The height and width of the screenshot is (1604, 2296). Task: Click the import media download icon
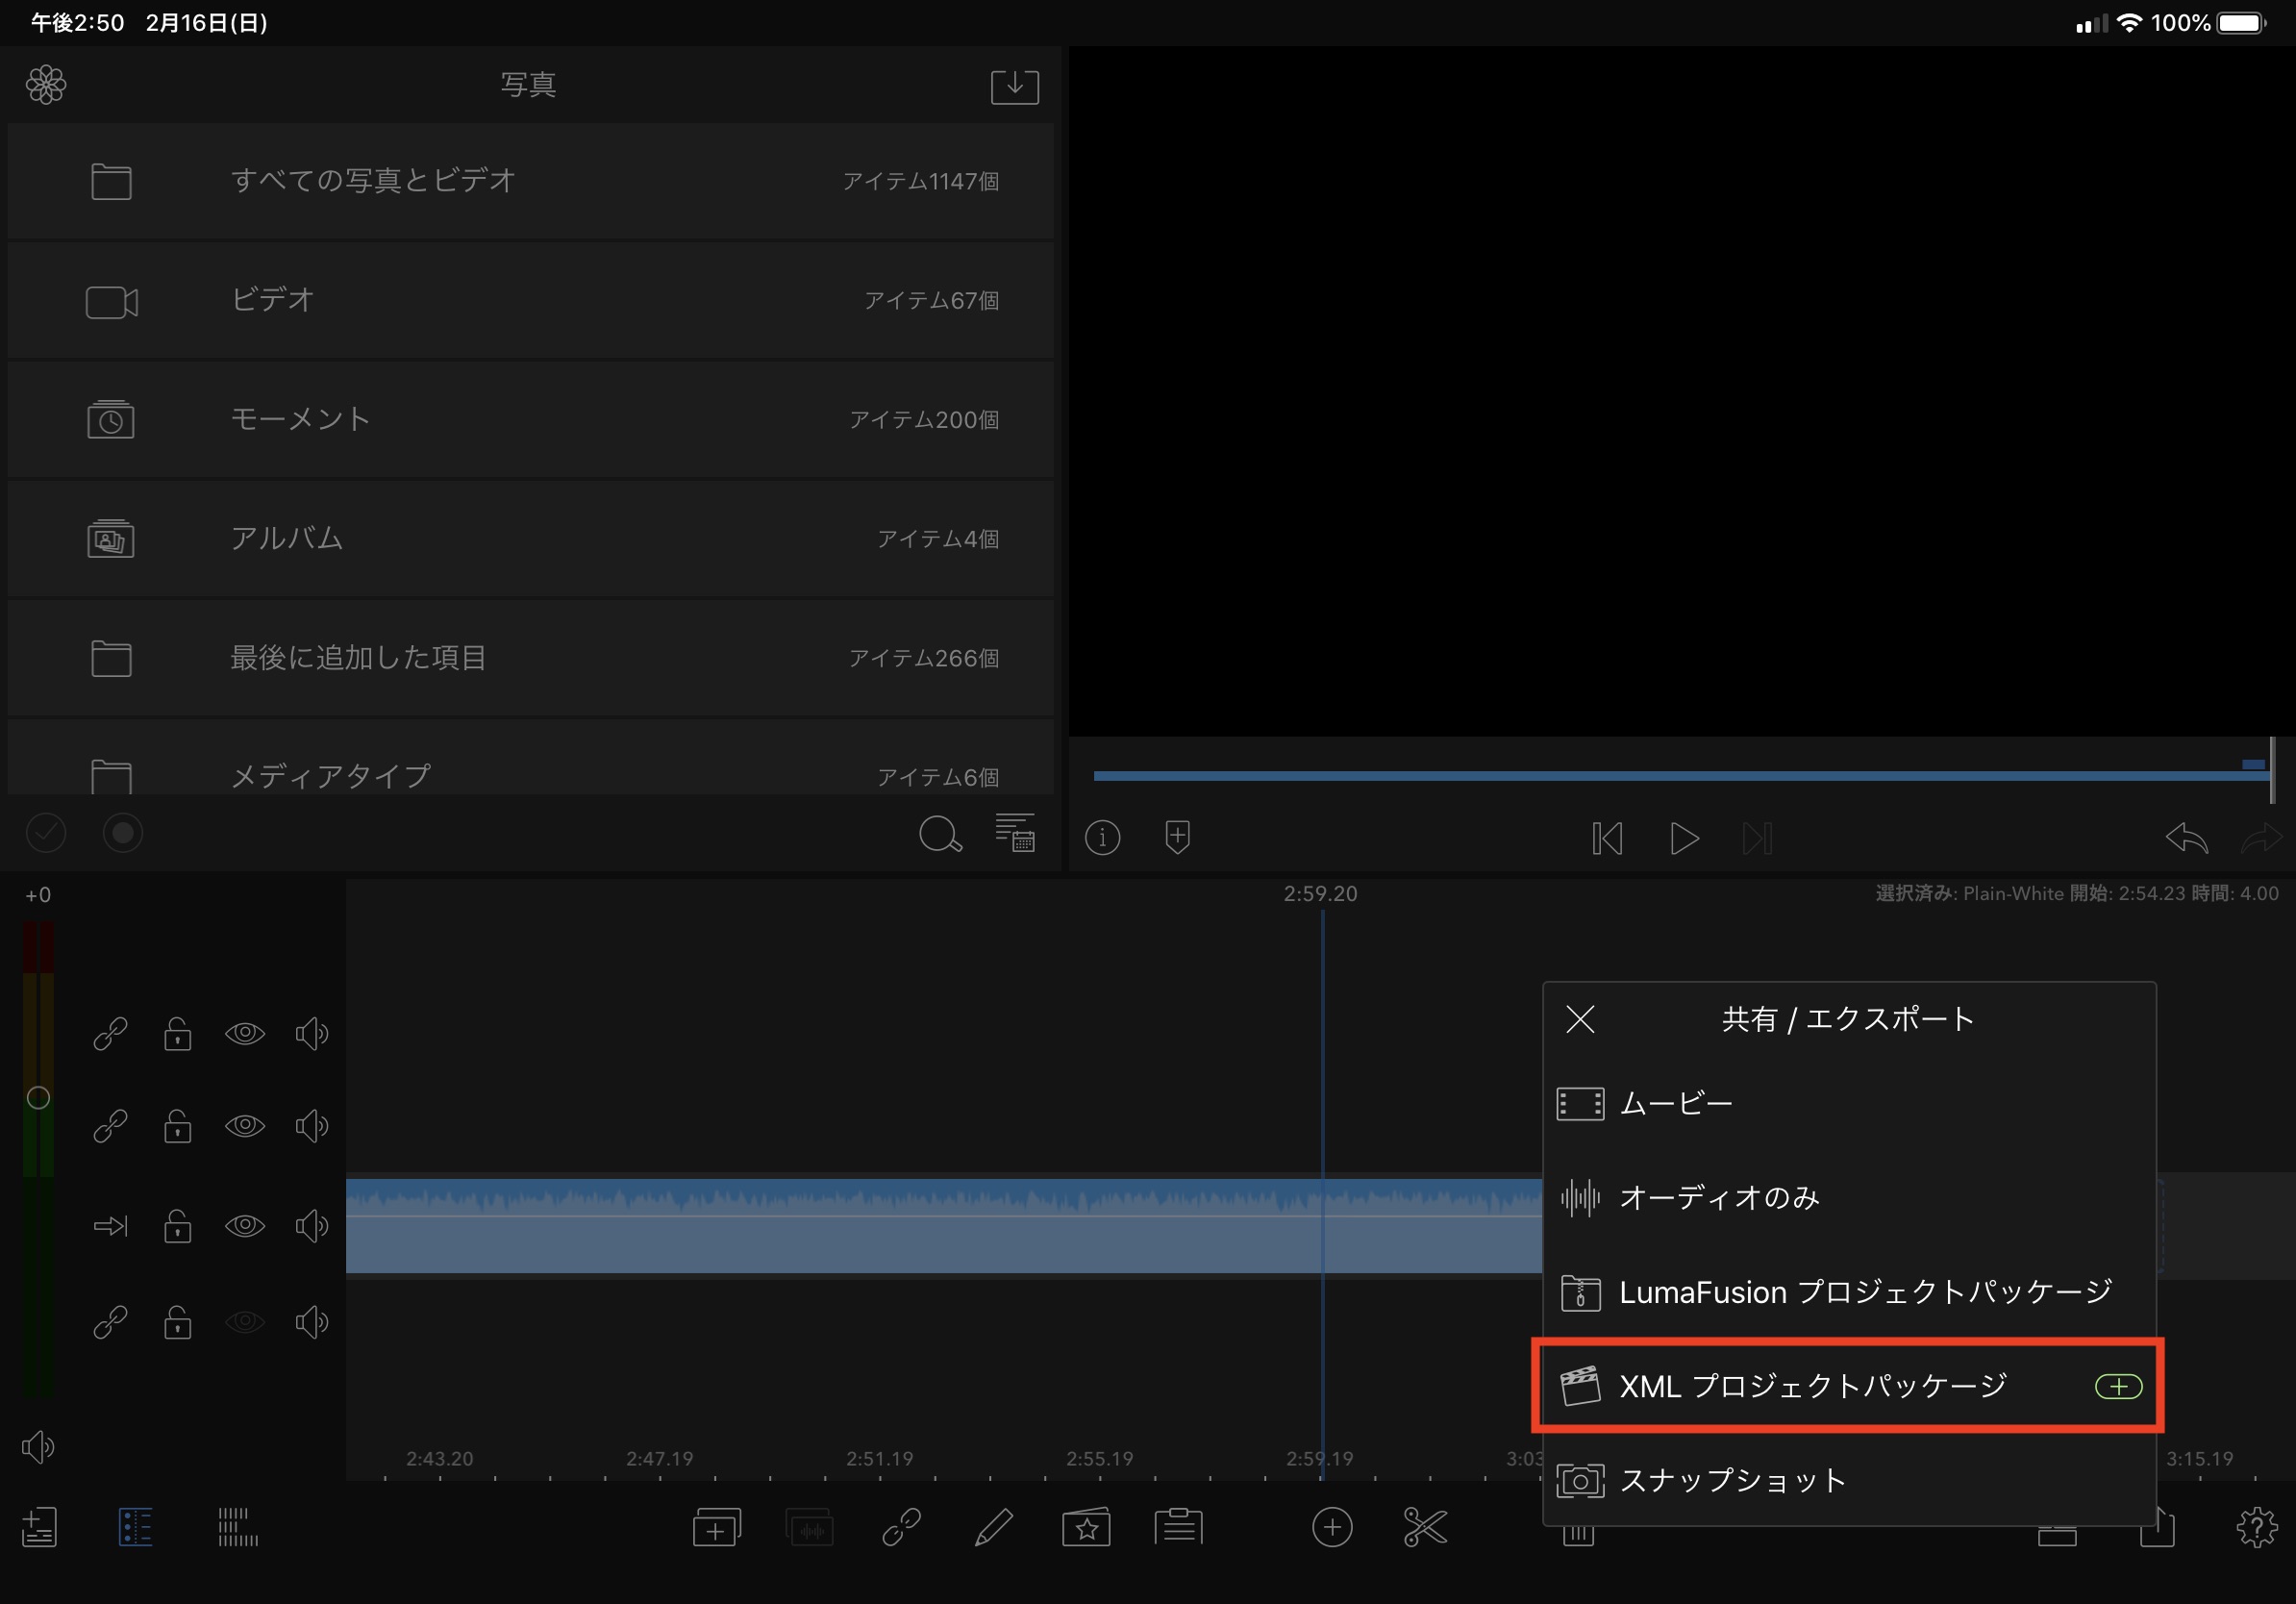click(1014, 86)
